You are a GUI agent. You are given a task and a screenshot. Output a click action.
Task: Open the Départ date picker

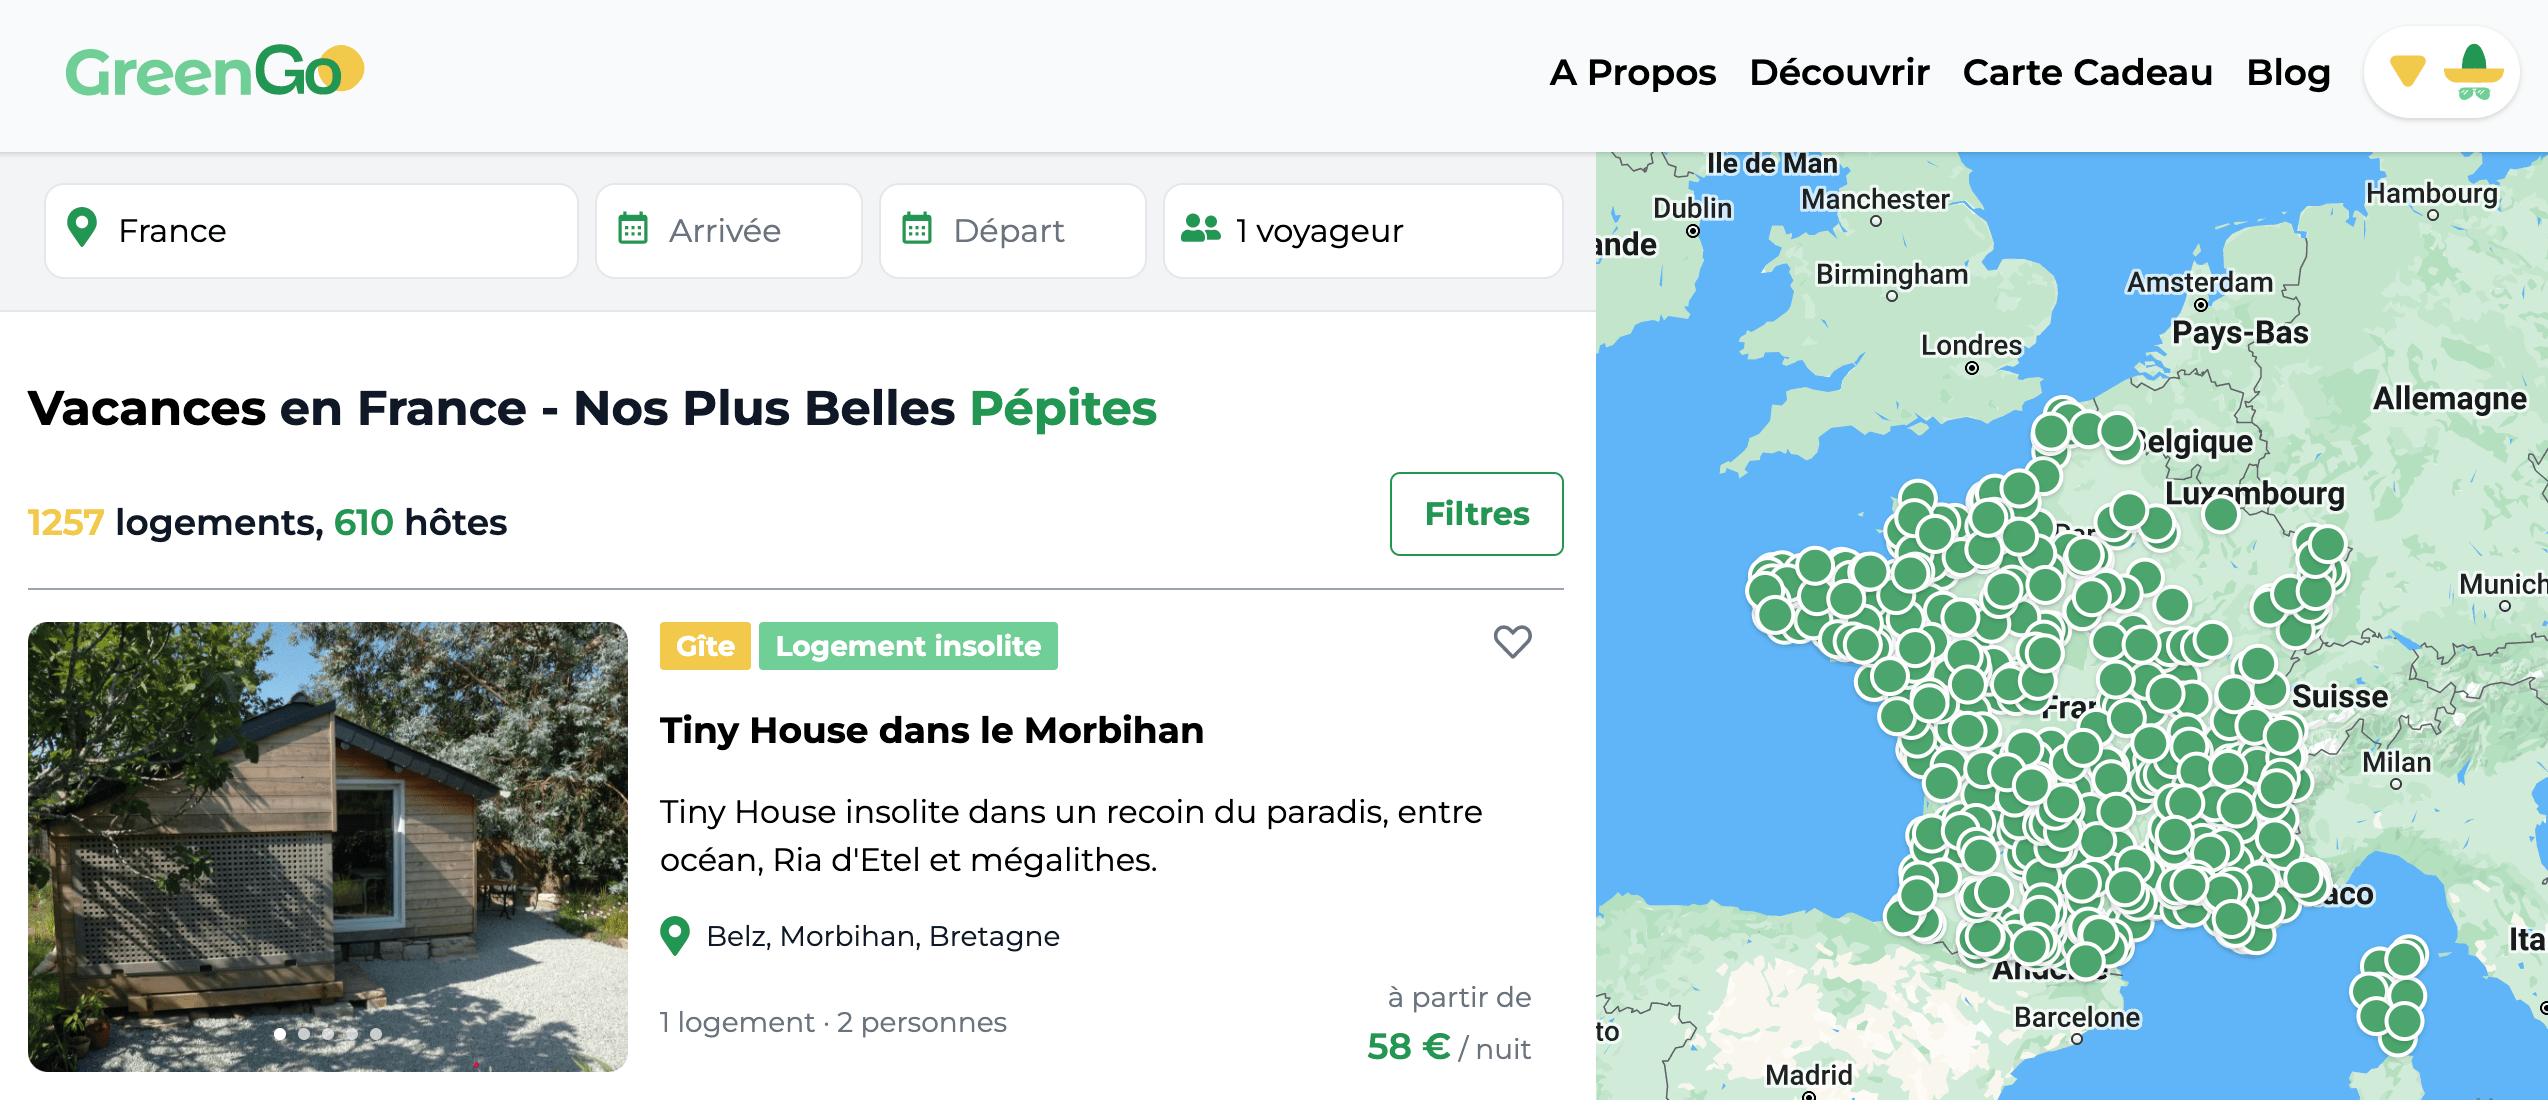pos(1013,231)
